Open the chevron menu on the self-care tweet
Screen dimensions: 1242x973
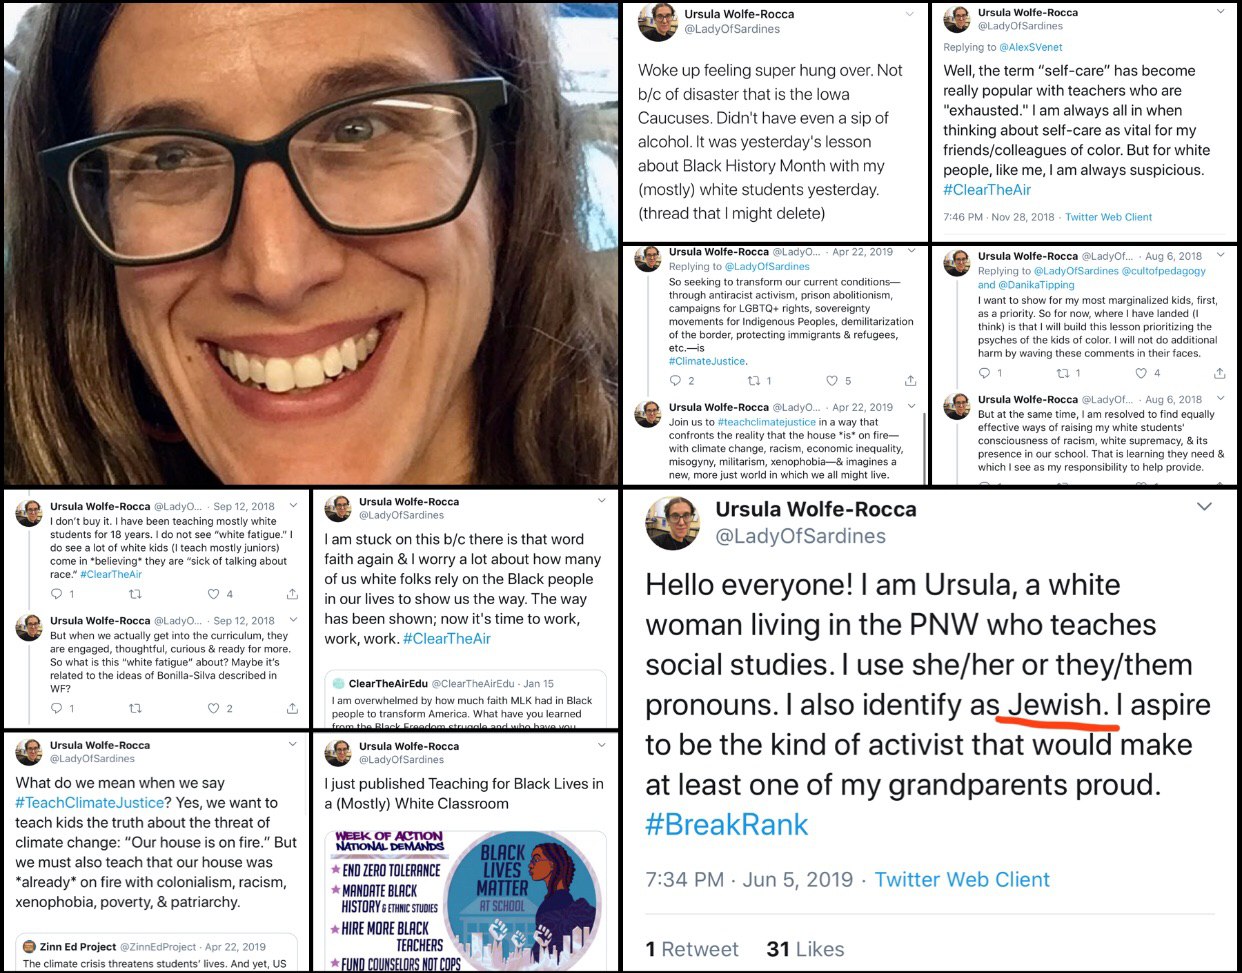(x=1220, y=12)
